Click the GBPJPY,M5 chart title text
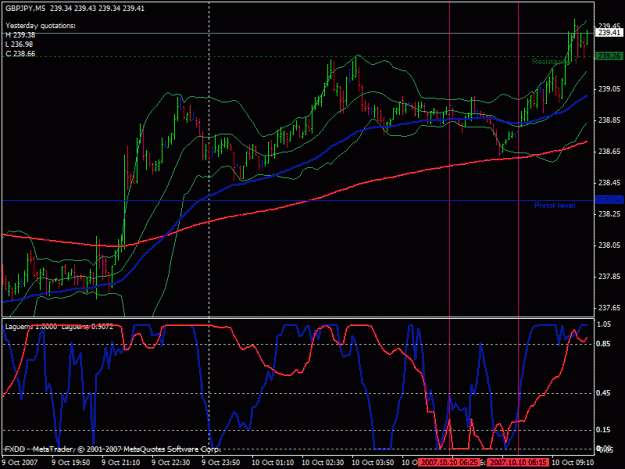Viewport: 625px width, 469px height. 75,8
